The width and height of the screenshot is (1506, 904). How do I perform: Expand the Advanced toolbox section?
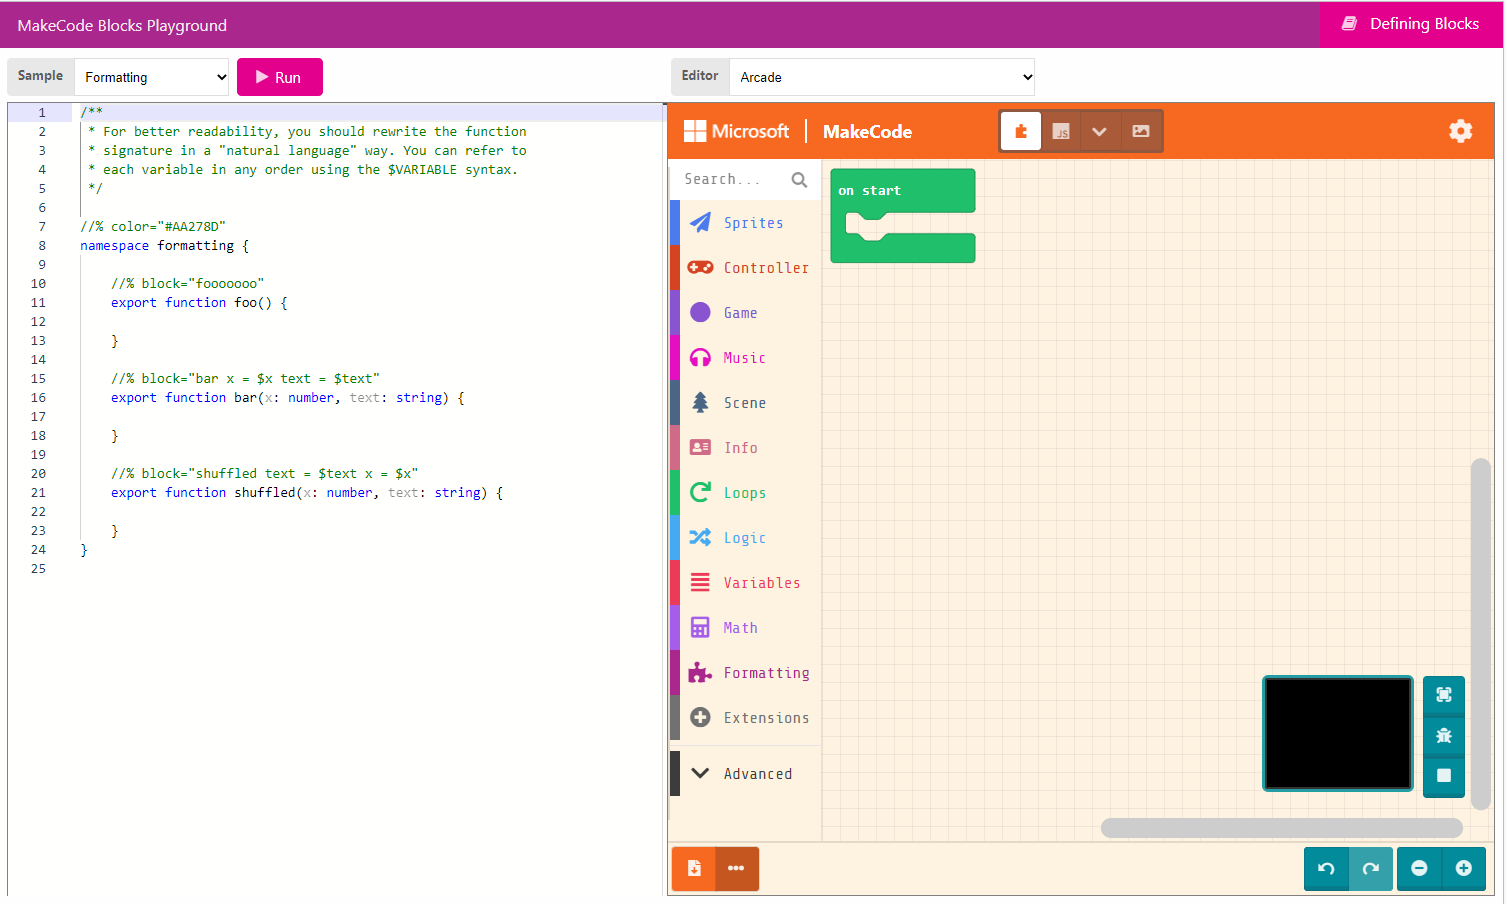point(758,773)
